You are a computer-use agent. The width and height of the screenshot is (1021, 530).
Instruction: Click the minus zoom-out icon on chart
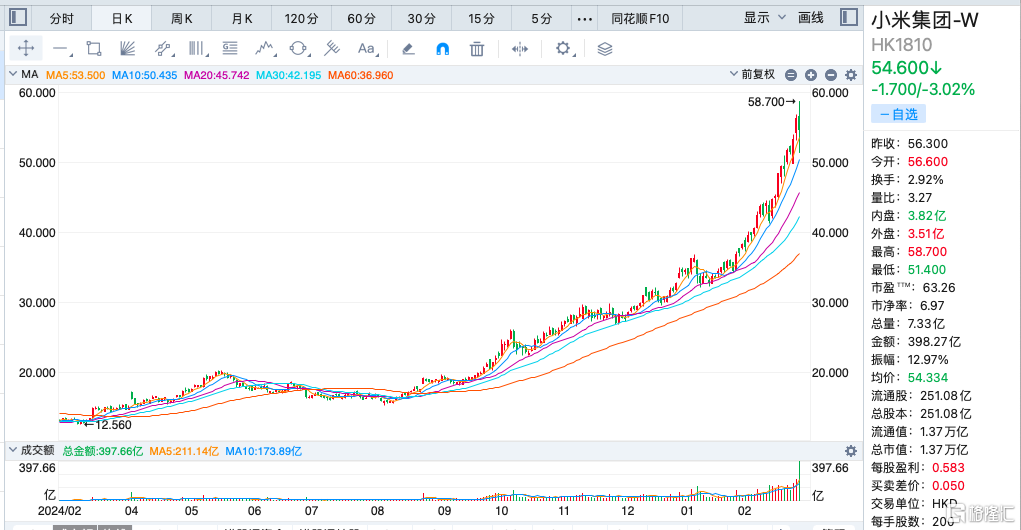(830, 76)
